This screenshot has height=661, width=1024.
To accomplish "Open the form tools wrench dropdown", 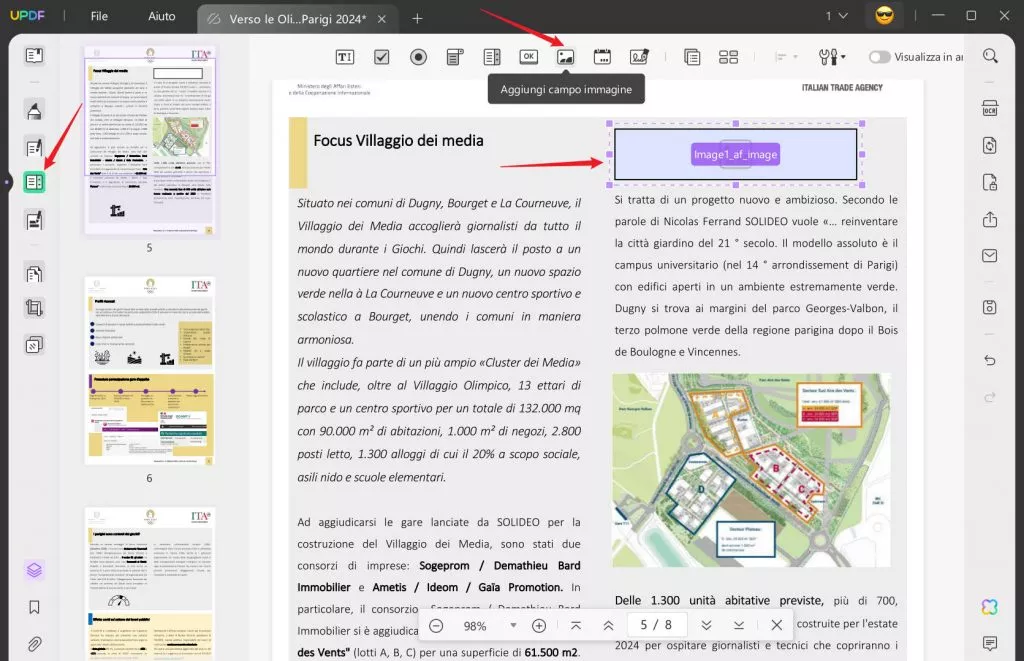I will pos(832,57).
